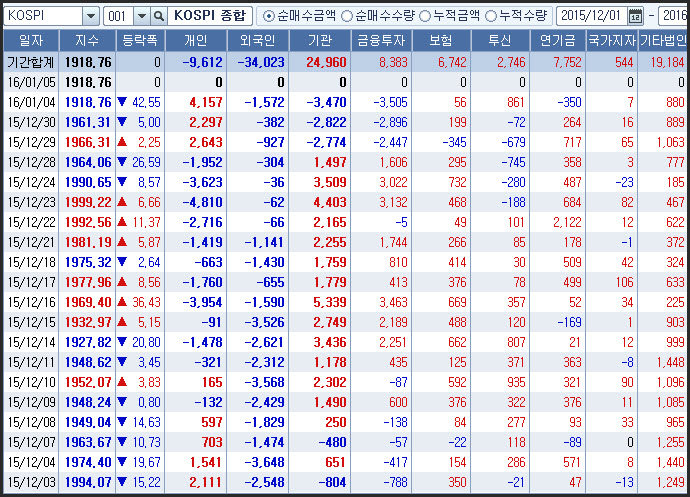Viewport: 690px width, 497px height.
Task: Click the 001 code input field
Action: coord(119,16)
